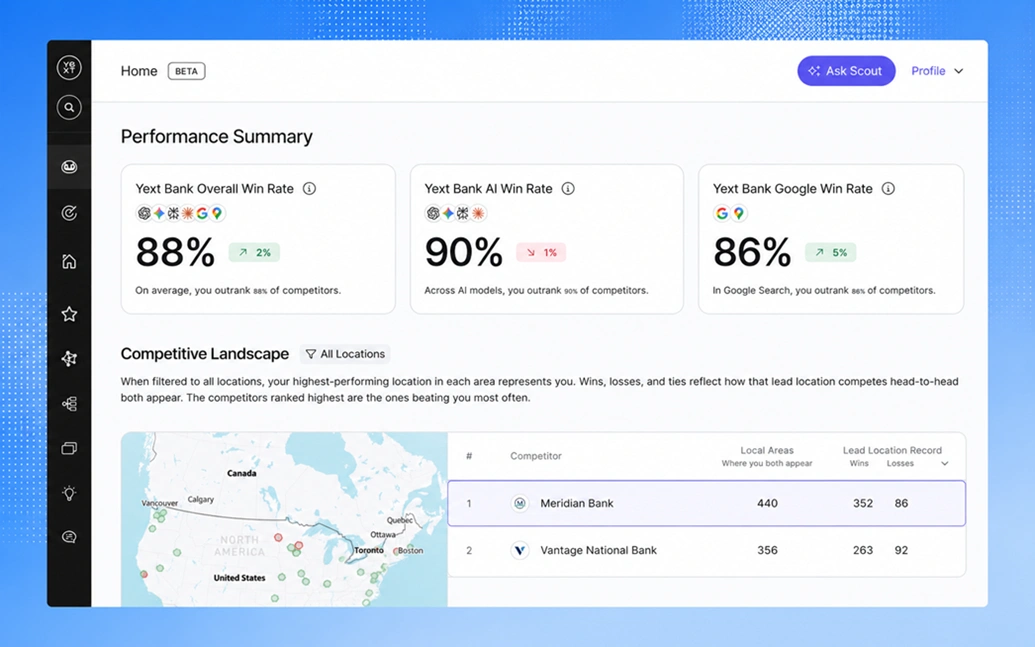Open the sidebar search icon
Screen dimensions: 1035x647
[x=69, y=107]
